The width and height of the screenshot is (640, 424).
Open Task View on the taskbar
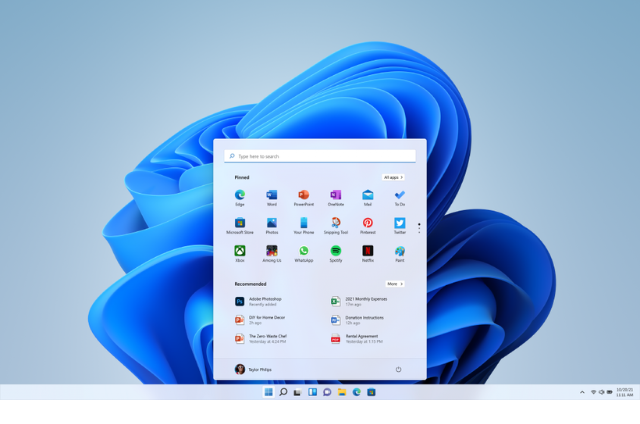click(298, 392)
